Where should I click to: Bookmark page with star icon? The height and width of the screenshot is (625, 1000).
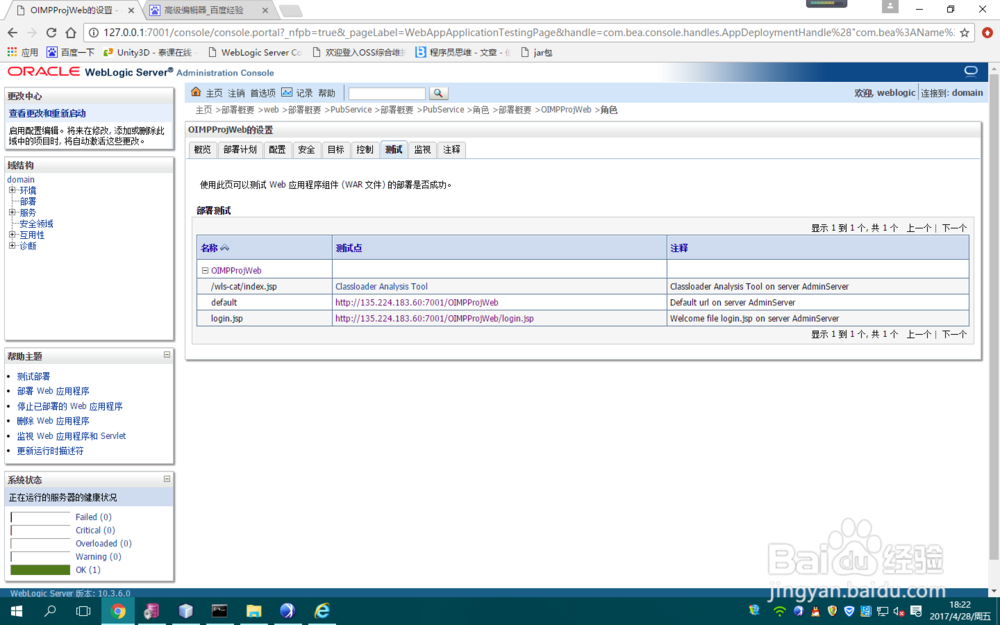(x=964, y=33)
